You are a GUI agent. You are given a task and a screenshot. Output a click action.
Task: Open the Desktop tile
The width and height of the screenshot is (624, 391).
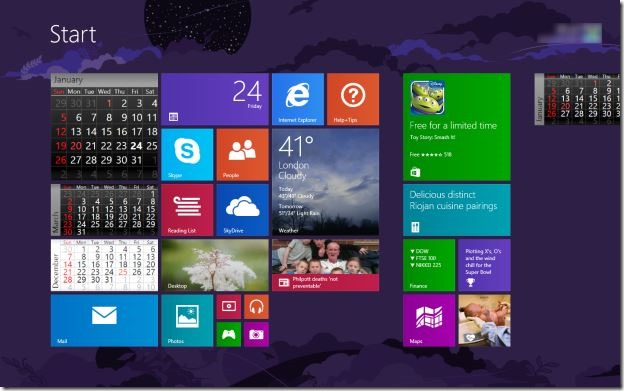[x=215, y=265]
